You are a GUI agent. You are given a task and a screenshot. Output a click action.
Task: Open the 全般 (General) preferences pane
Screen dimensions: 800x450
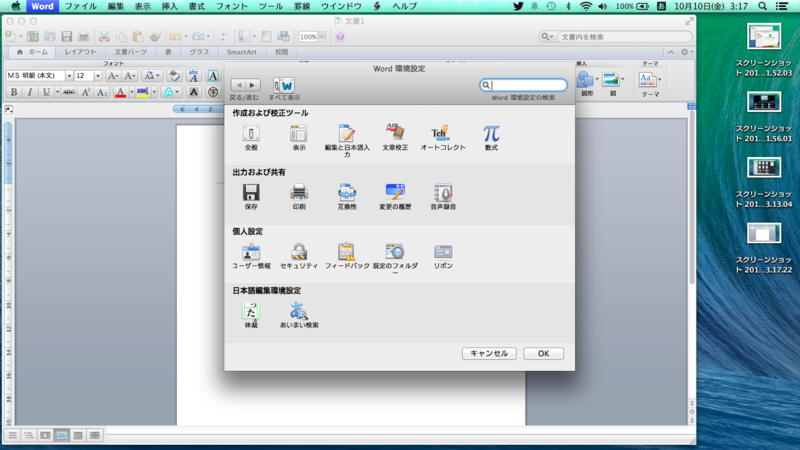[x=251, y=138]
